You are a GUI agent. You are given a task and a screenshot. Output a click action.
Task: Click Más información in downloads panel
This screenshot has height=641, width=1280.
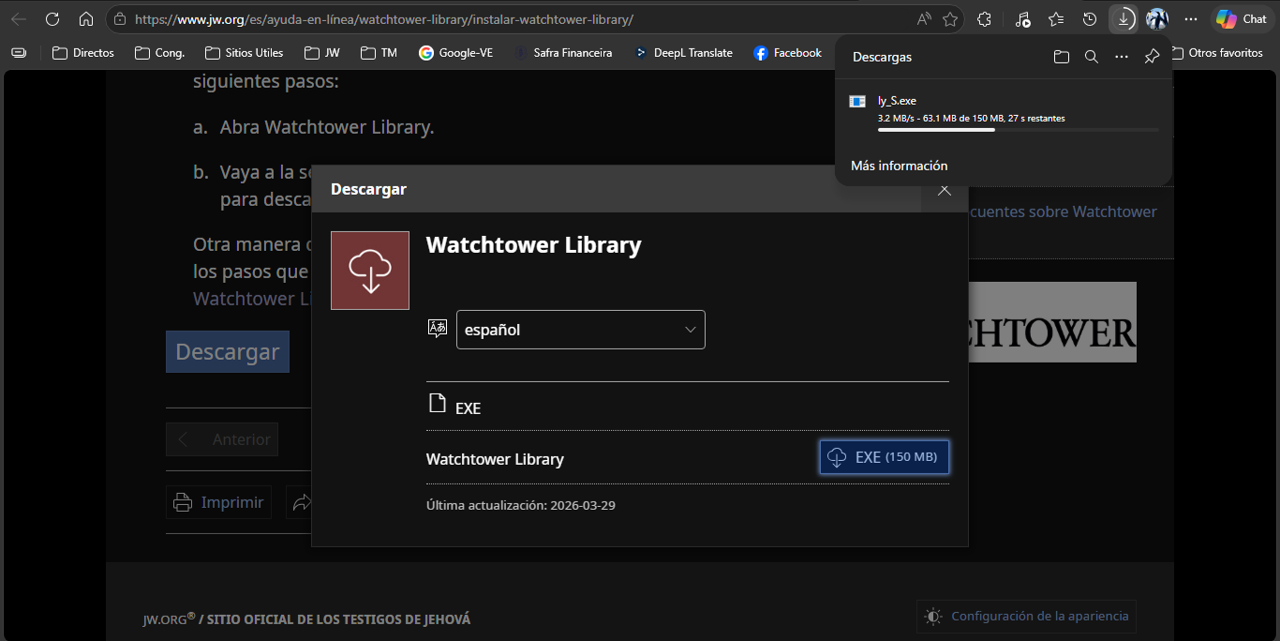tap(899, 165)
